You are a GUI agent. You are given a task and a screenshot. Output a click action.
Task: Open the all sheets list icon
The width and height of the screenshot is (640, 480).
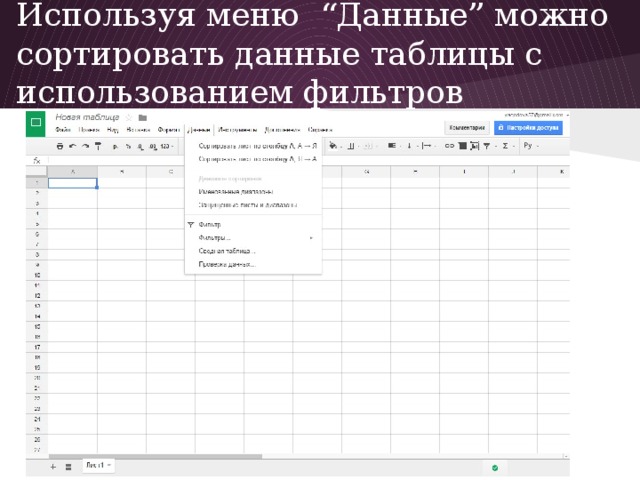[69, 467]
